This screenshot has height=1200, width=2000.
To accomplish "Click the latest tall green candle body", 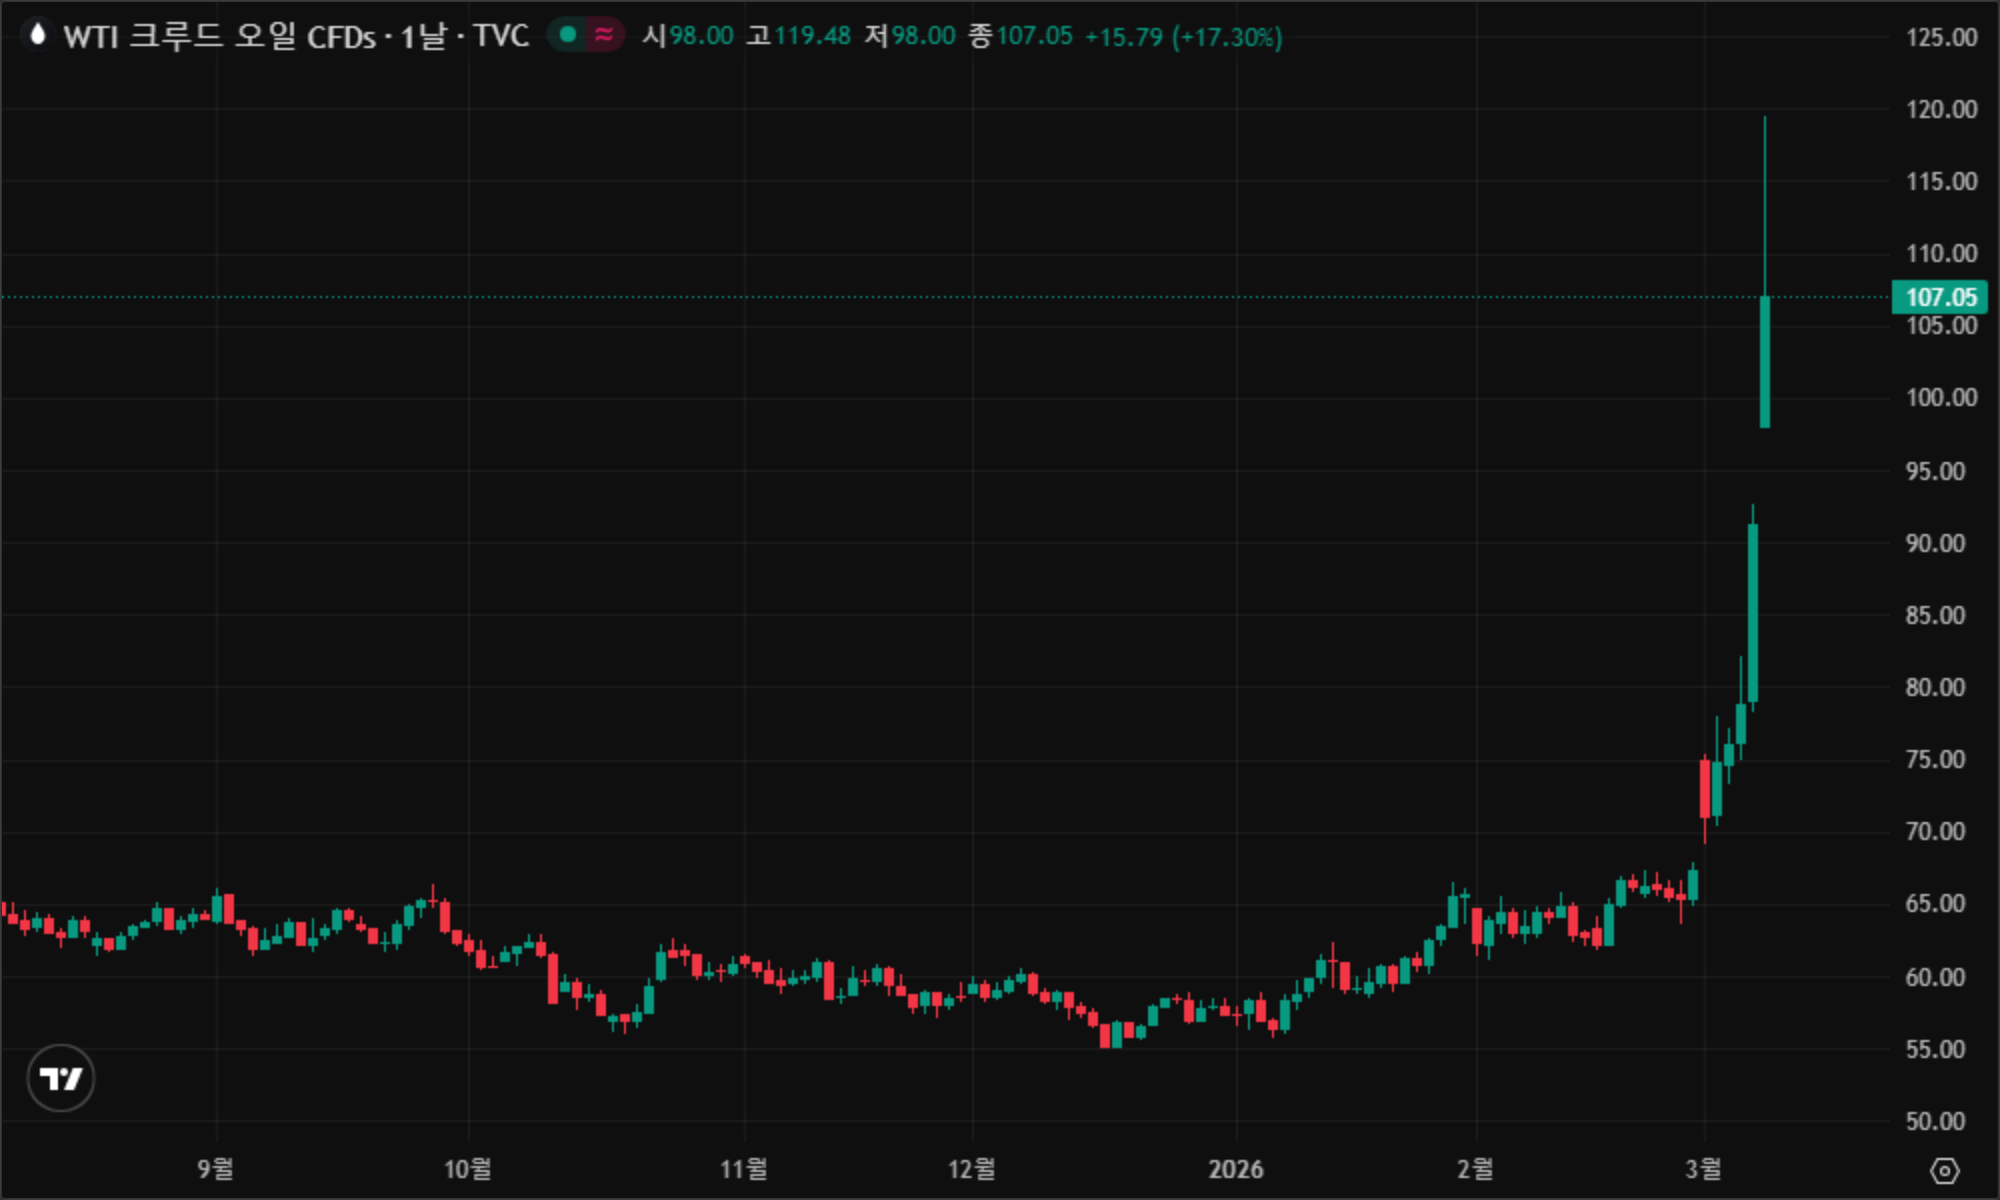I will click(x=1765, y=362).
